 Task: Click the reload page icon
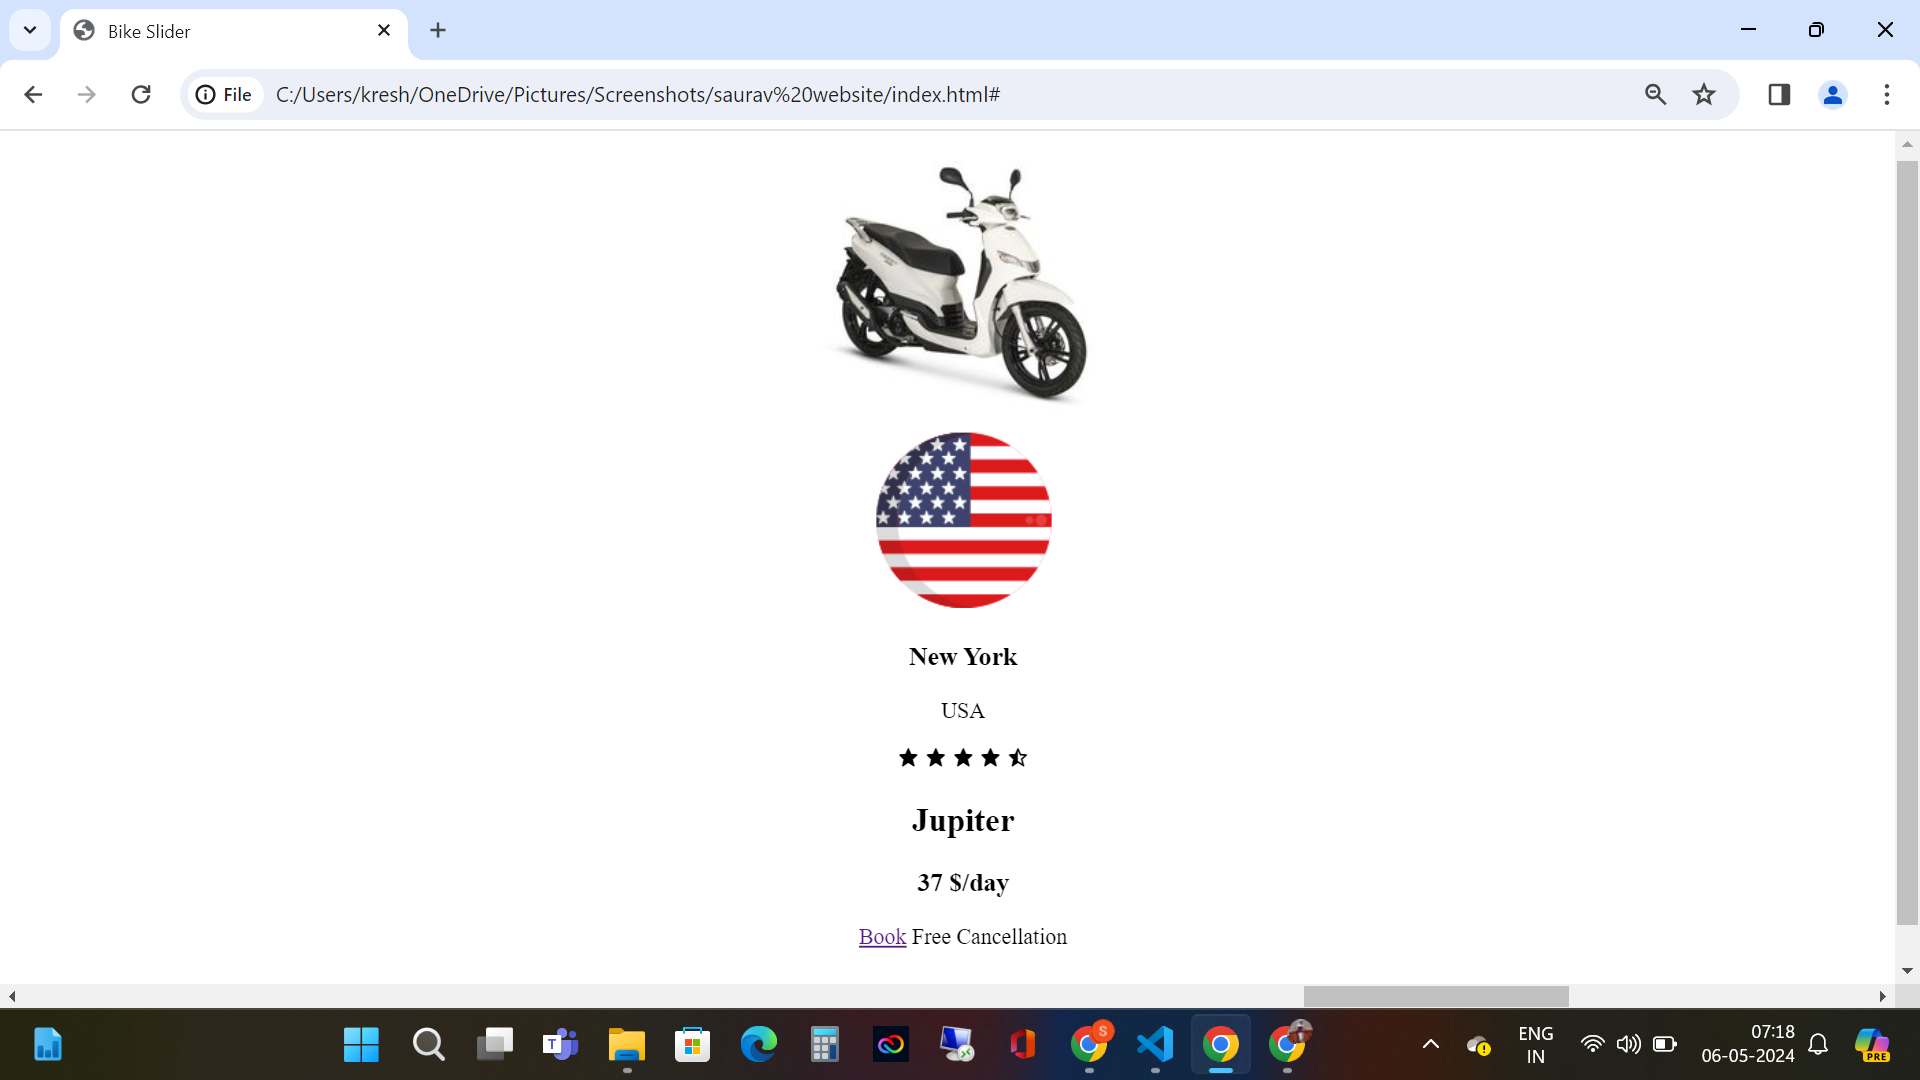[x=141, y=94]
